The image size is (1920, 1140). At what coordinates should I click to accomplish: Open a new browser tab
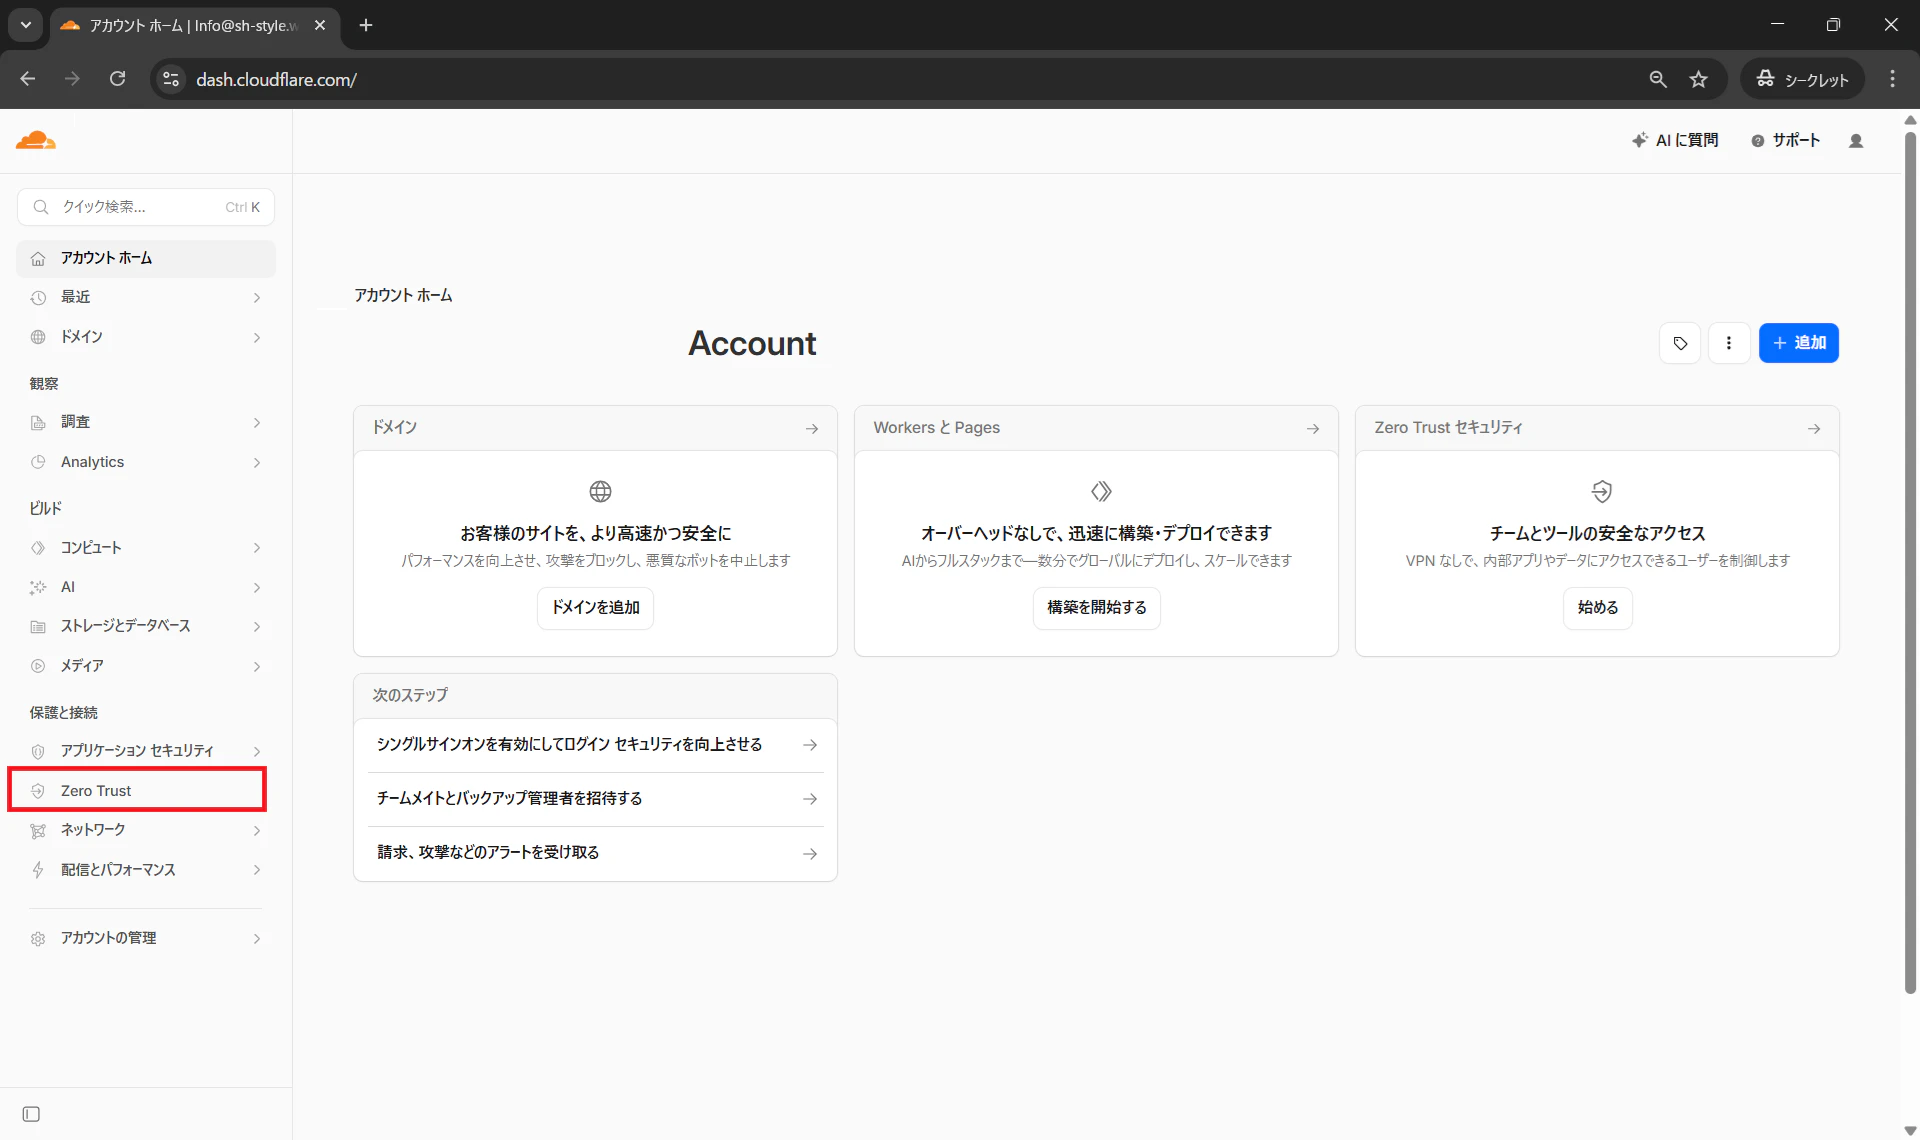coord(366,25)
